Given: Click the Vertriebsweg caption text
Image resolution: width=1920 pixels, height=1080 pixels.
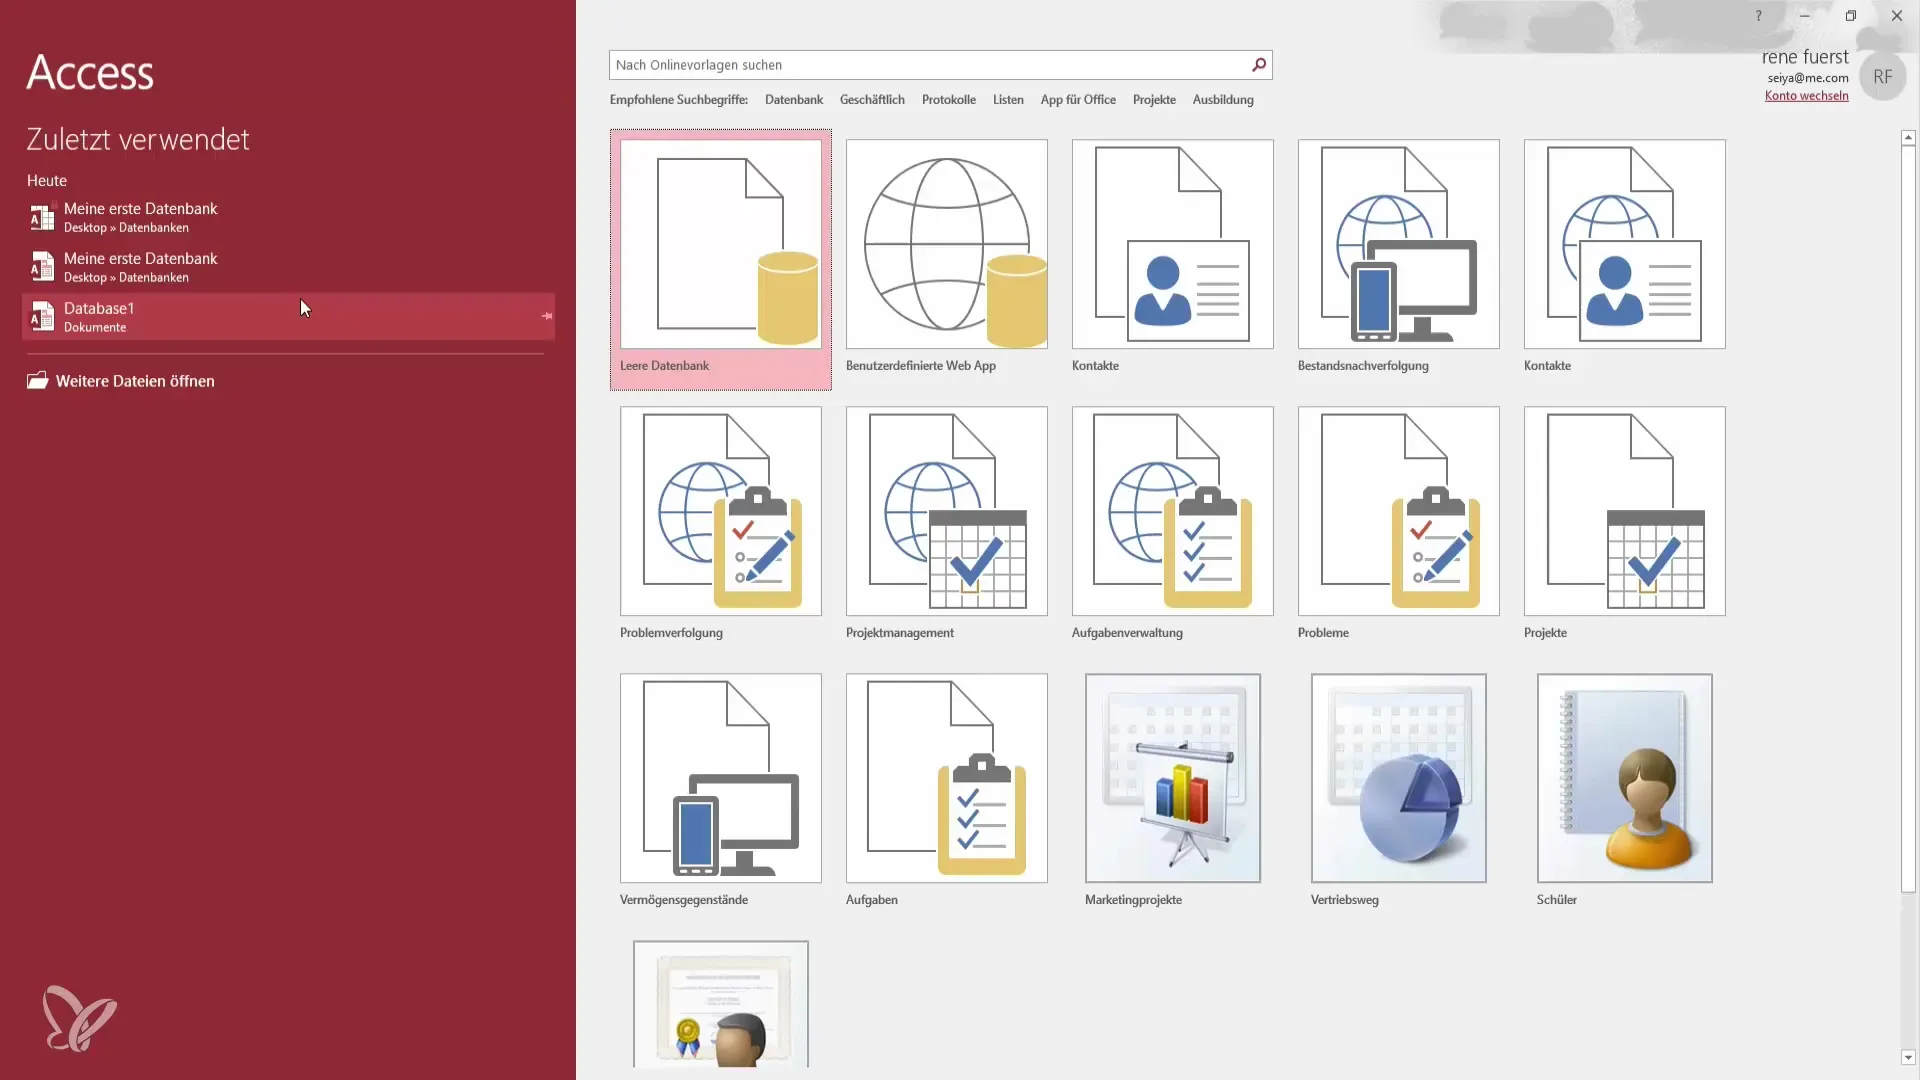Looking at the screenshot, I should [1344, 900].
